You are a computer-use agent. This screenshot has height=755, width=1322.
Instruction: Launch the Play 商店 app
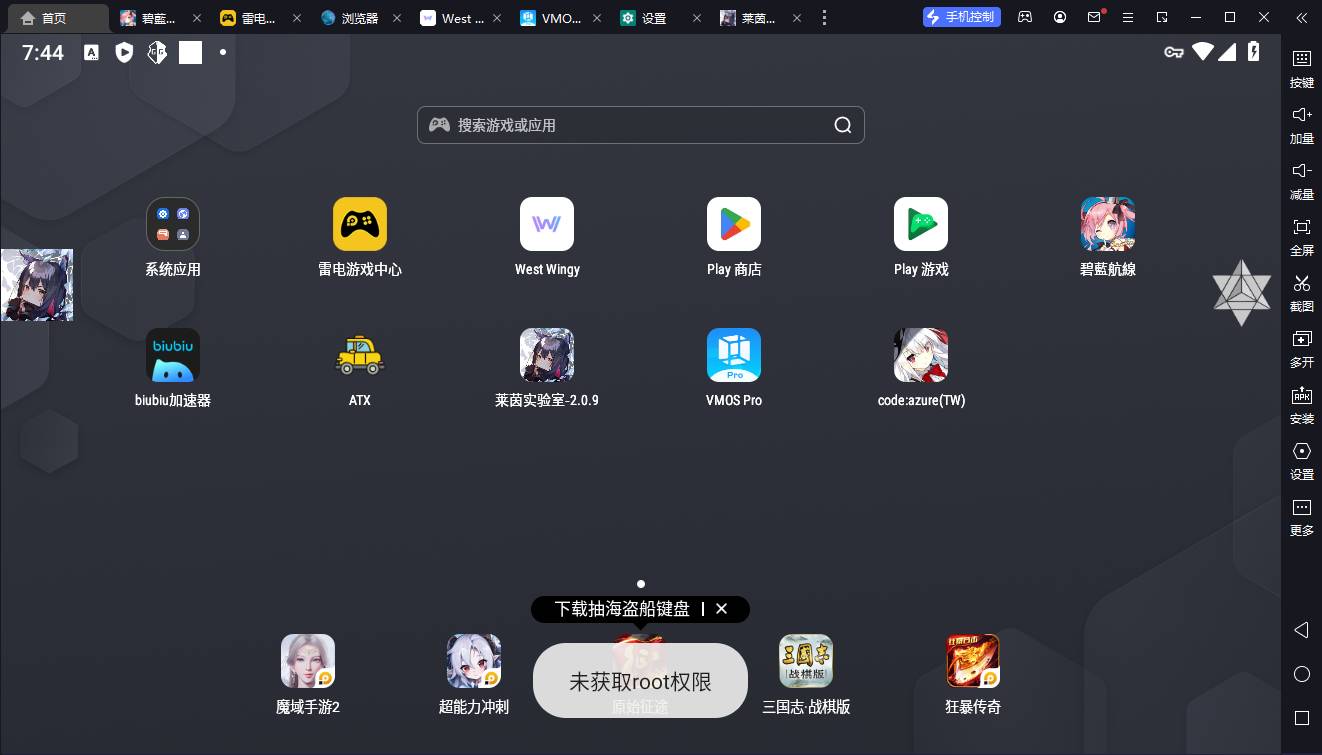tap(733, 224)
